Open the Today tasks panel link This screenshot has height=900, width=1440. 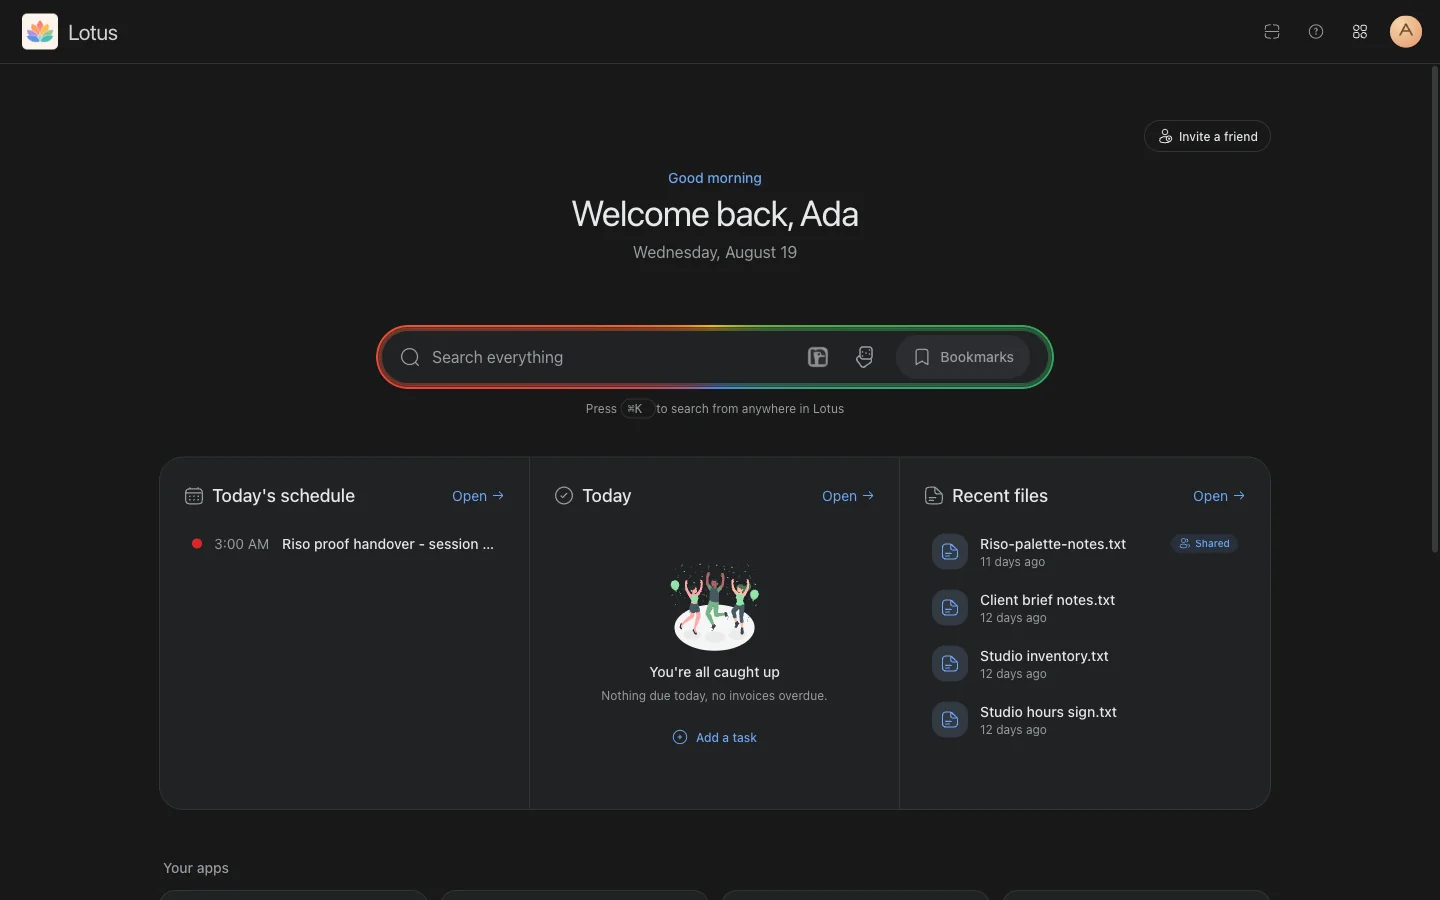coord(848,496)
